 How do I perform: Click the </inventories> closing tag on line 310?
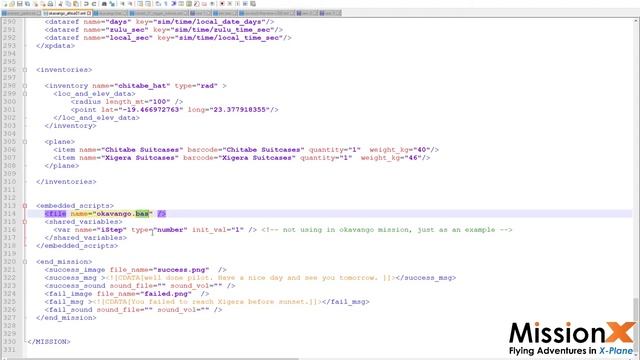pyautogui.click(x=66, y=182)
